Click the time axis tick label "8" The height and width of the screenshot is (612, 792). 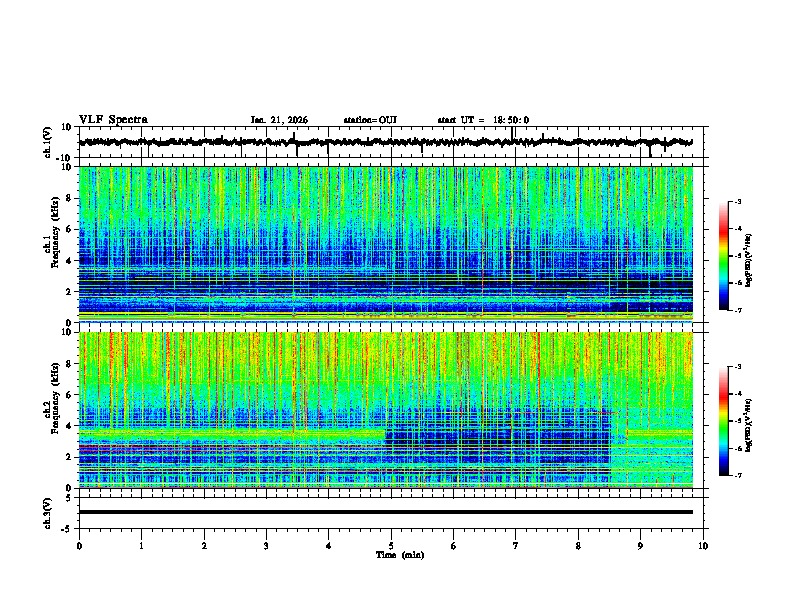tap(578, 546)
